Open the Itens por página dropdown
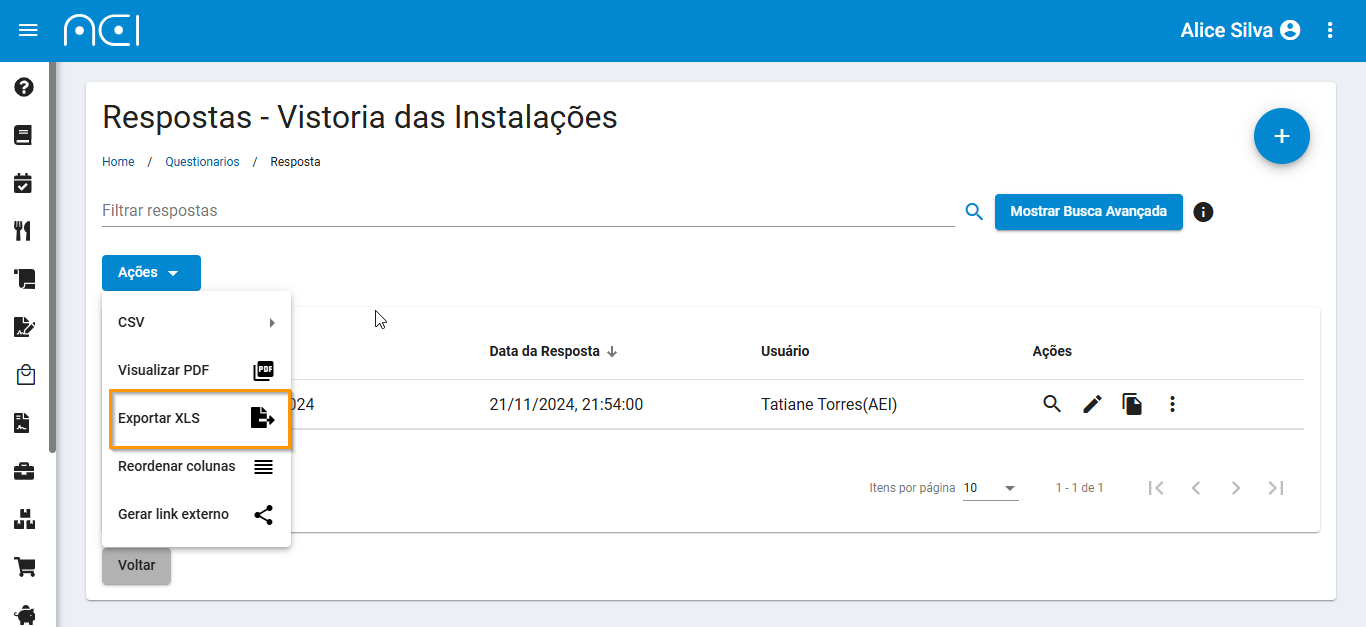1366x627 pixels. (990, 488)
